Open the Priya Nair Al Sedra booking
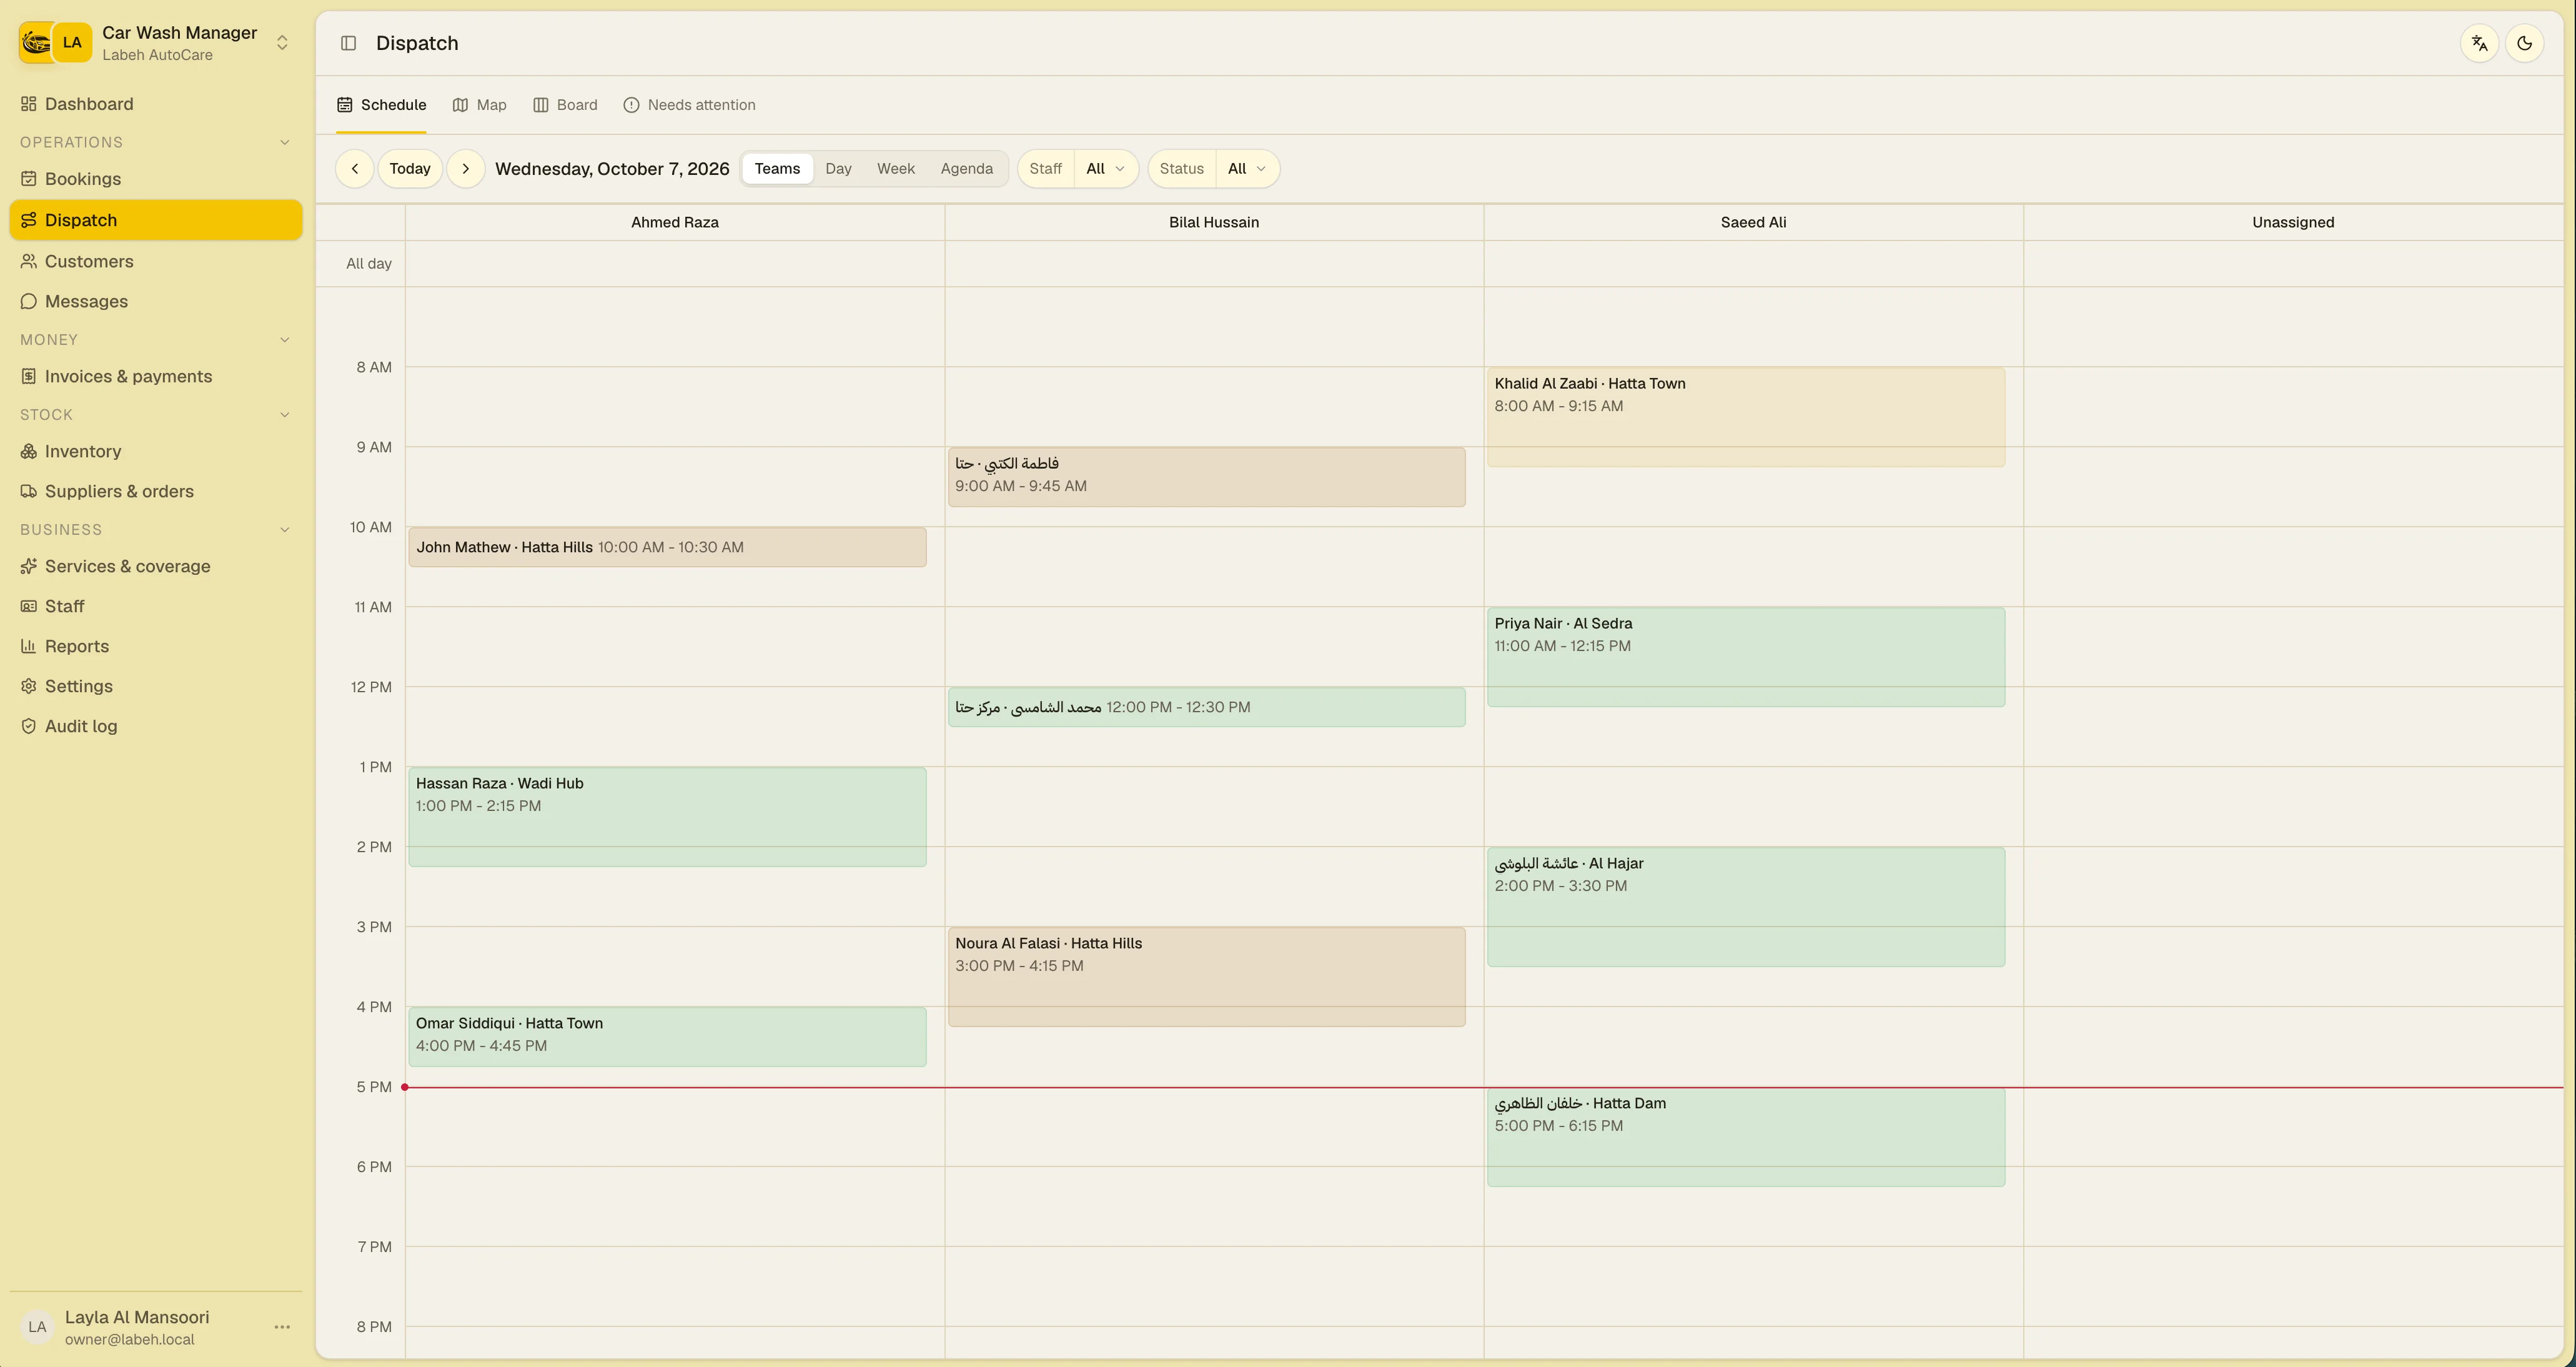 click(1745, 657)
